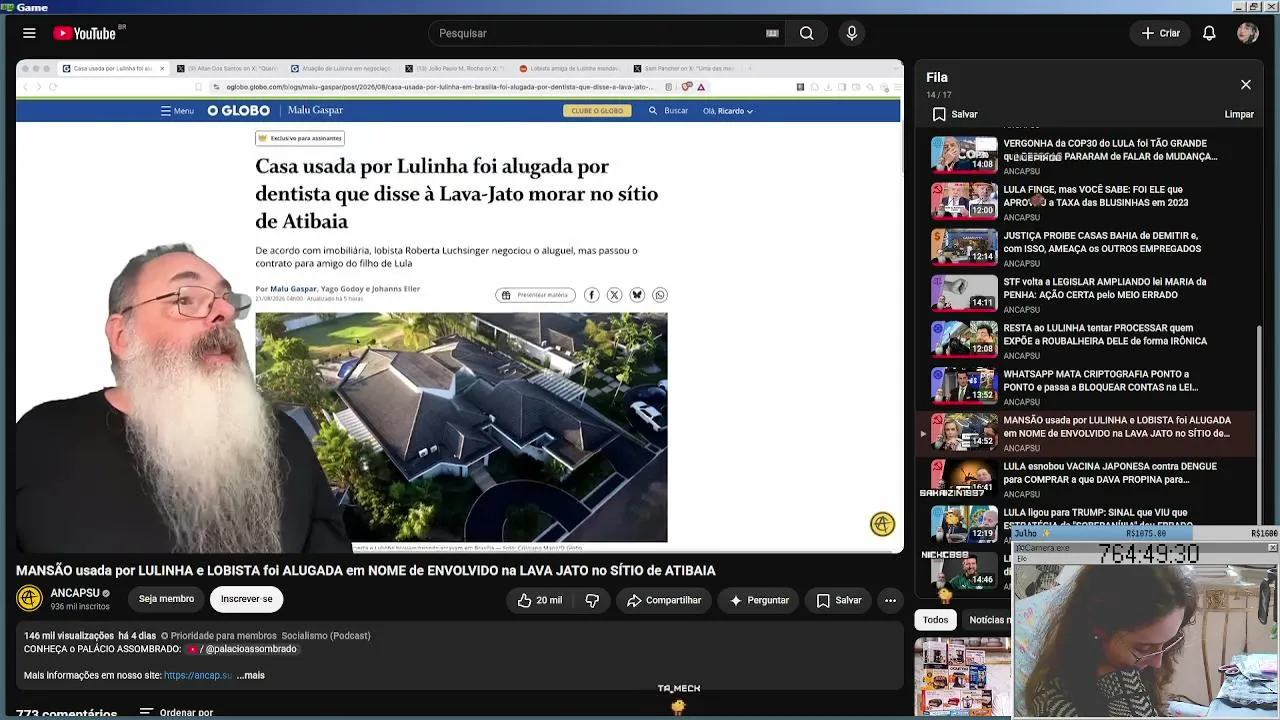Open thumbnail of RESTA ao LULINHA video

click(x=964, y=338)
